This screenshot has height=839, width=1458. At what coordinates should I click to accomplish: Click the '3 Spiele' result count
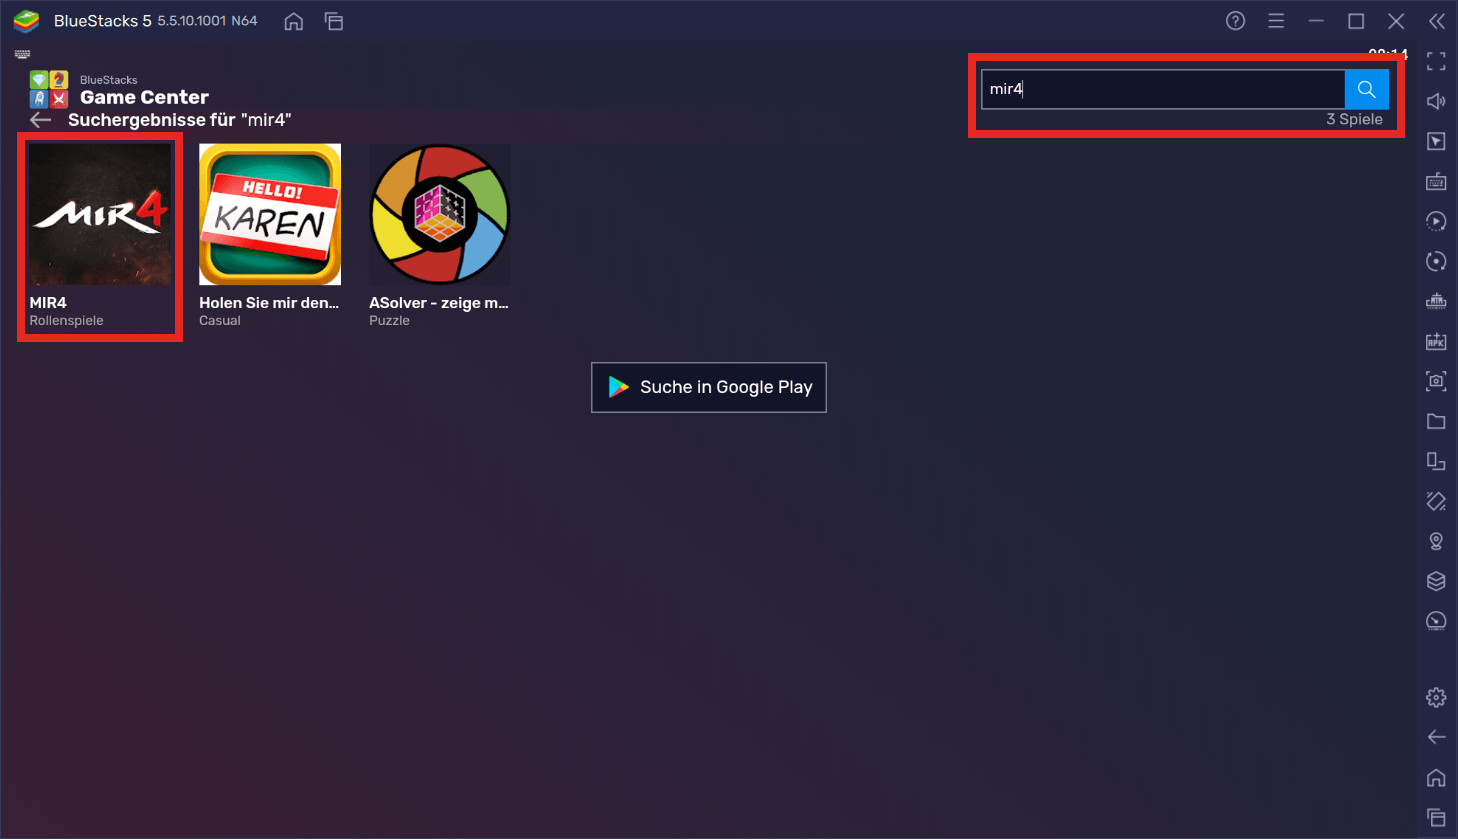pyautogui.click(x=1354, y=119)
